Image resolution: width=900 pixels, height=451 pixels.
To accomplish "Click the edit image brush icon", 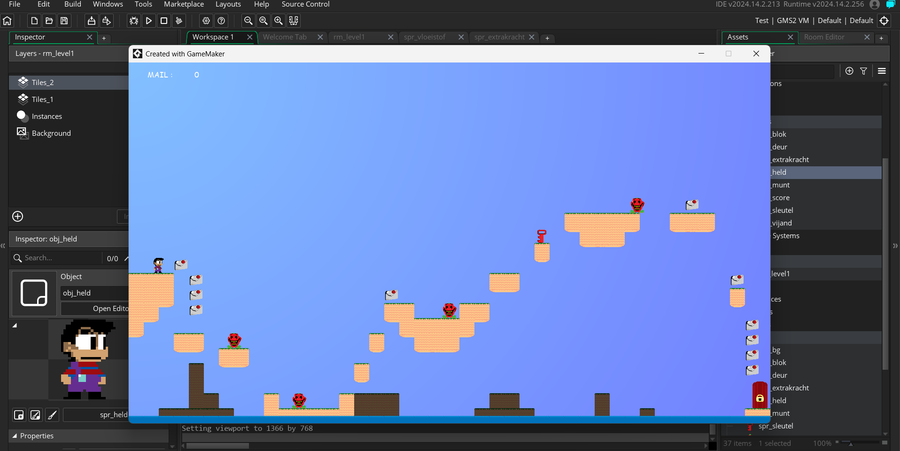I will pos(52,414).
